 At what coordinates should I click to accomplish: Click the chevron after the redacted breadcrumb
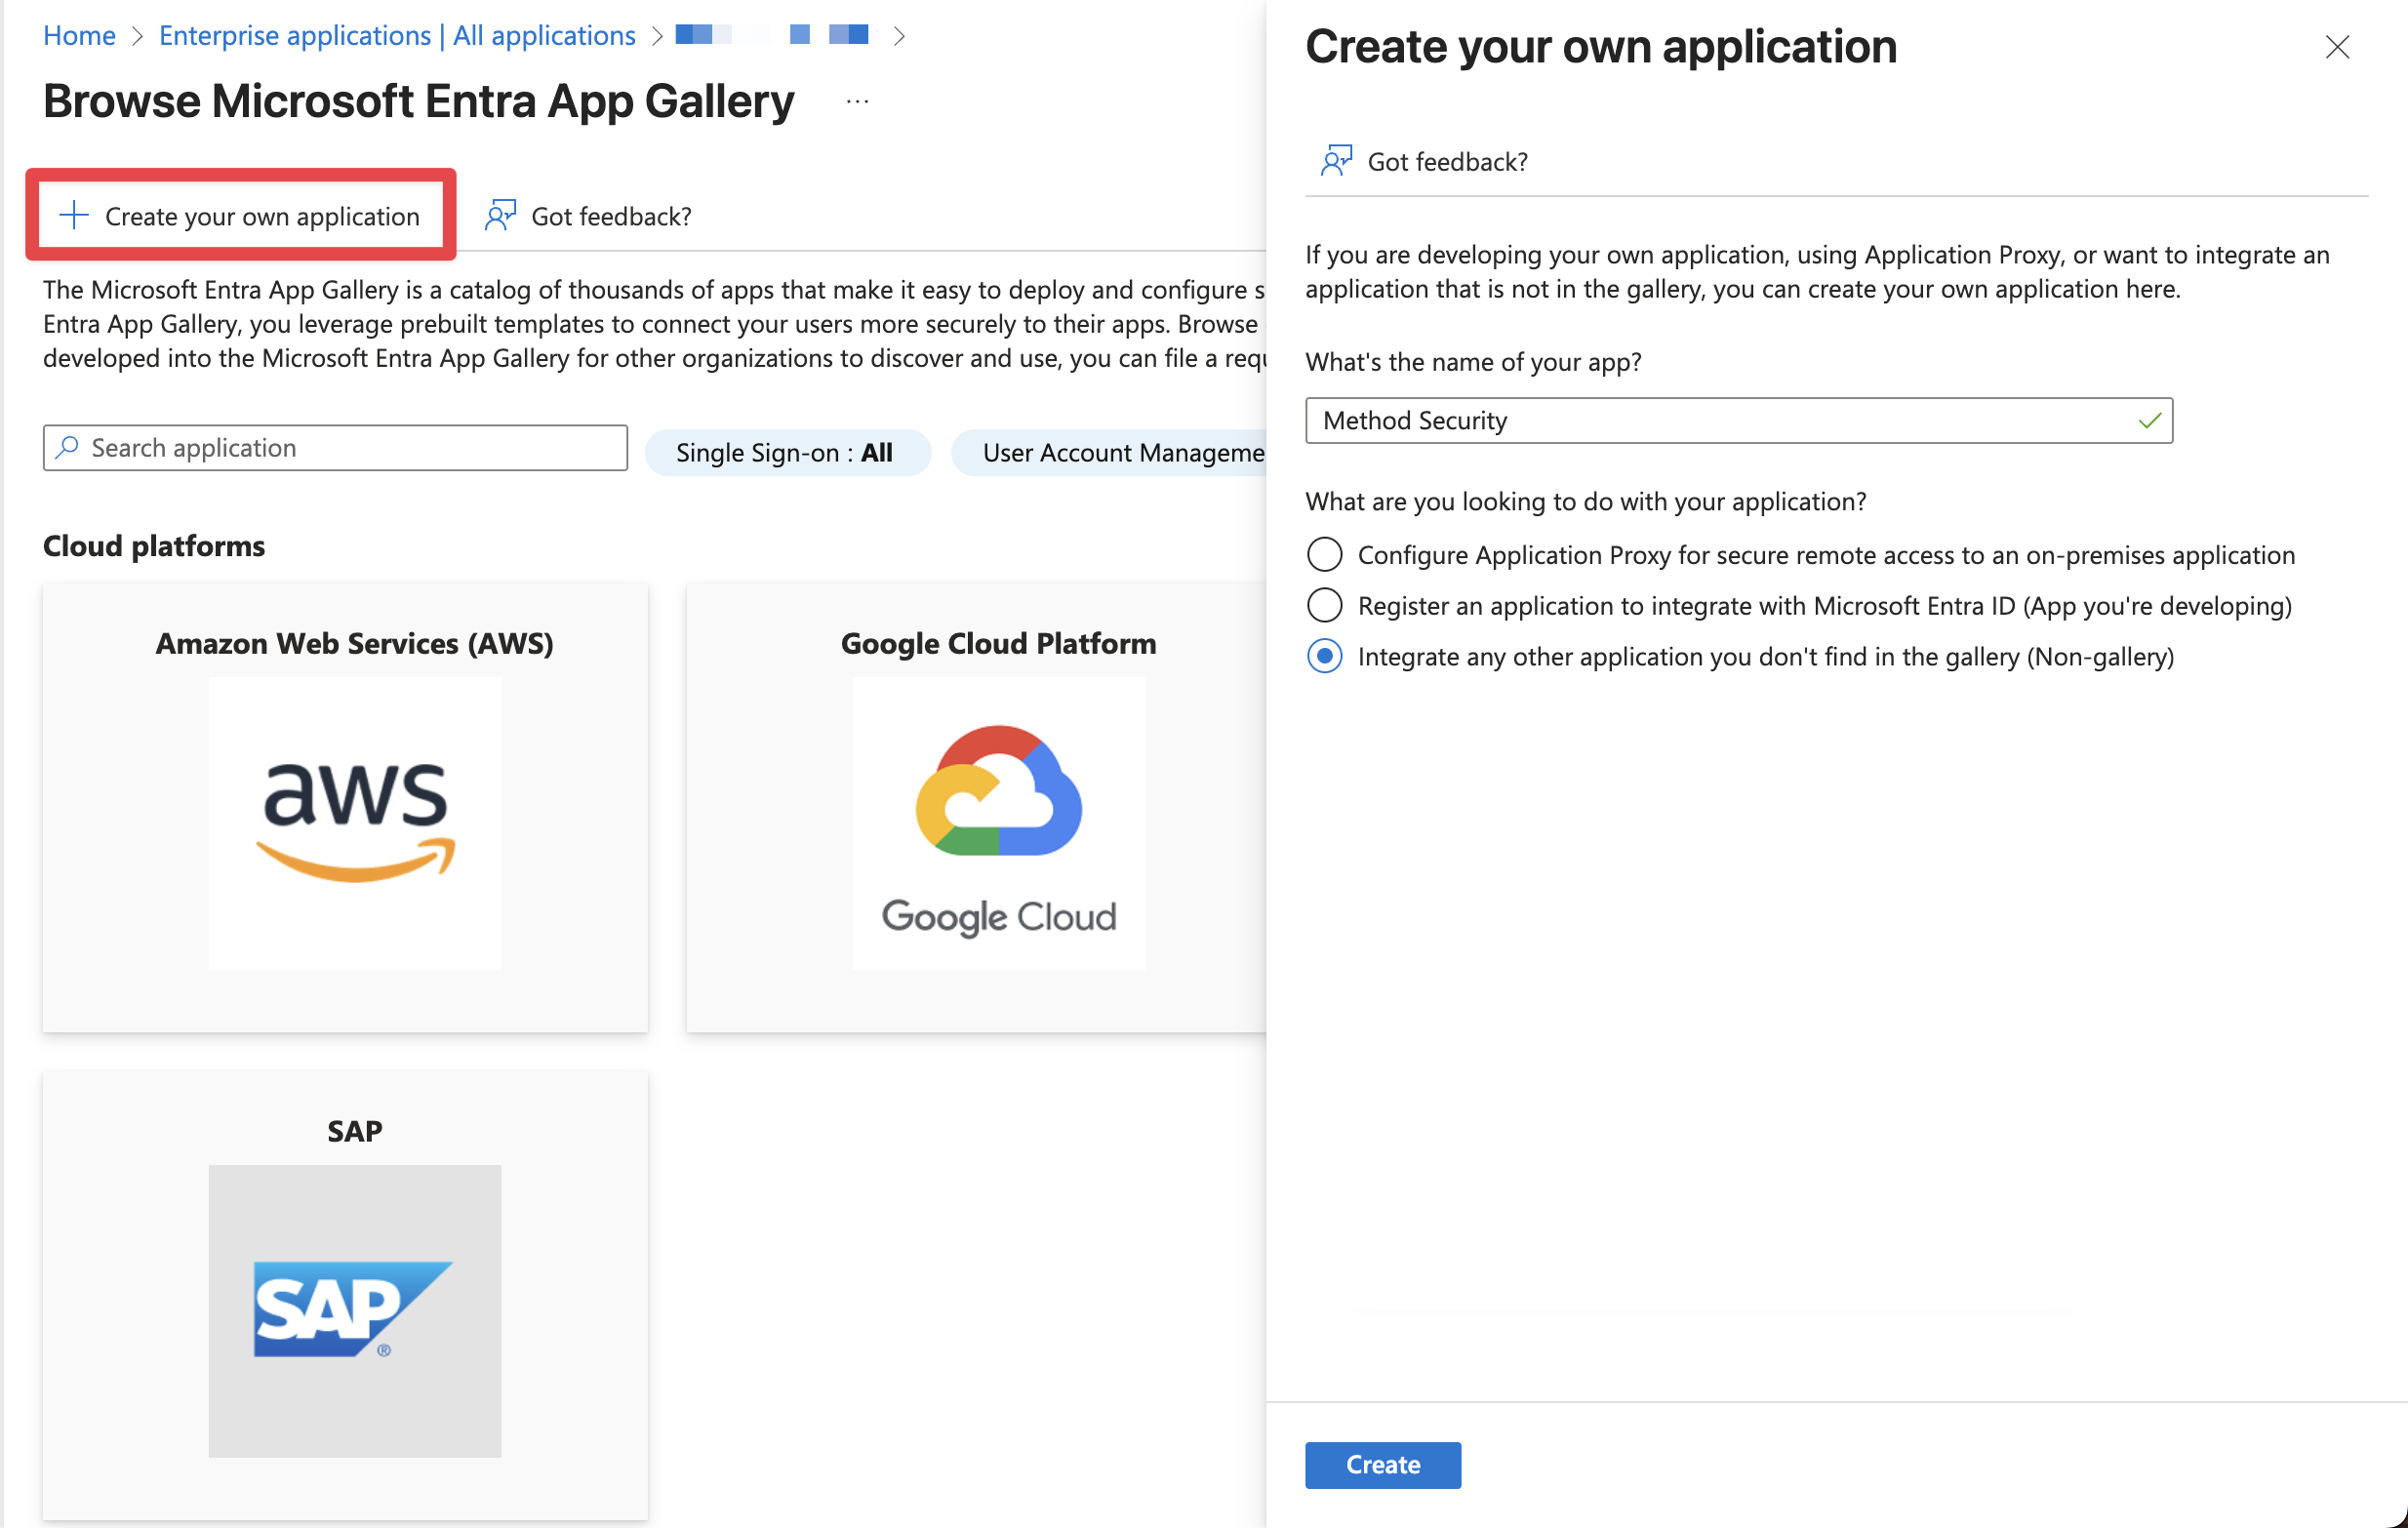click(899, 36)
